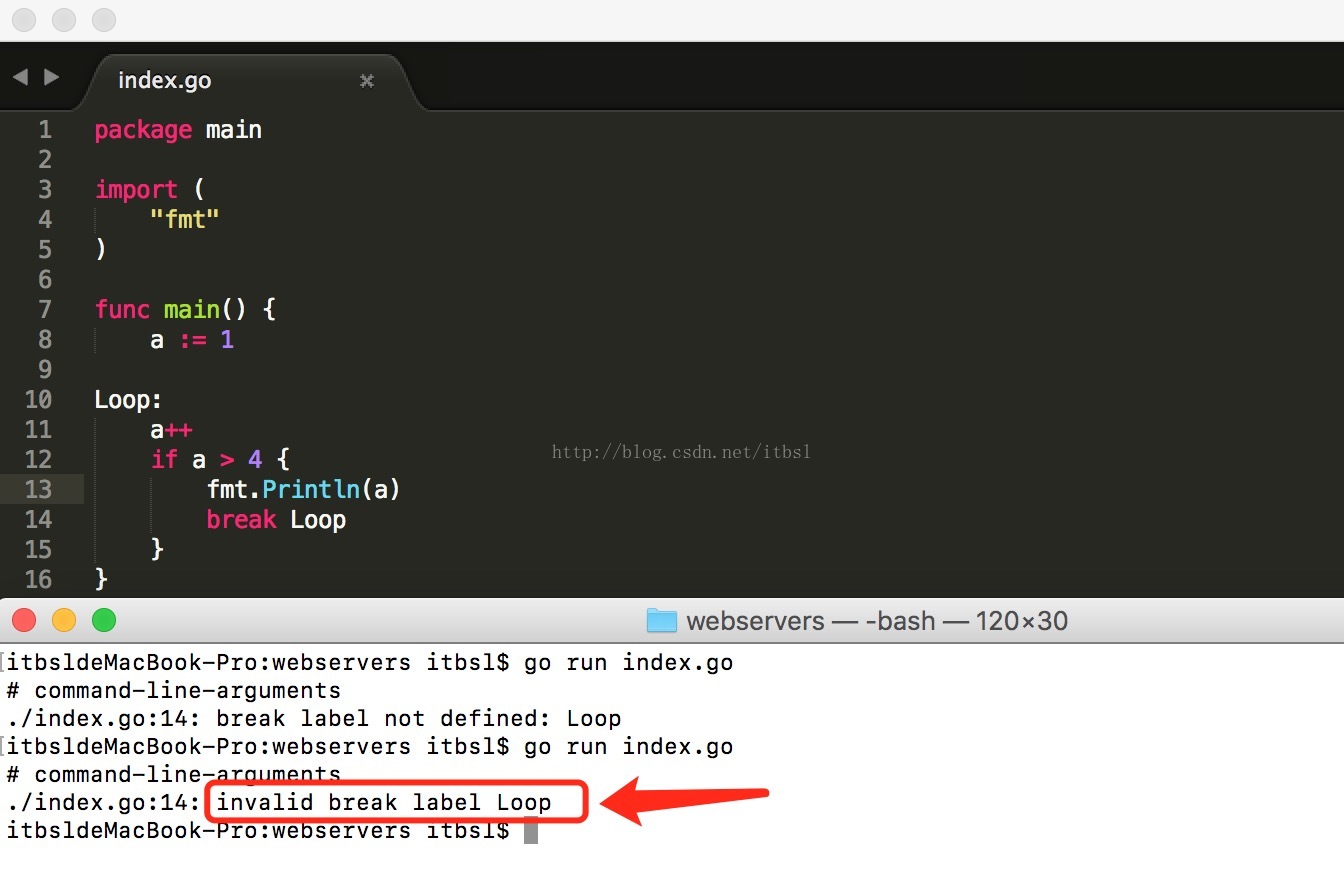
Task: Minimize Terminal with the yellow button
Action: 64,620
